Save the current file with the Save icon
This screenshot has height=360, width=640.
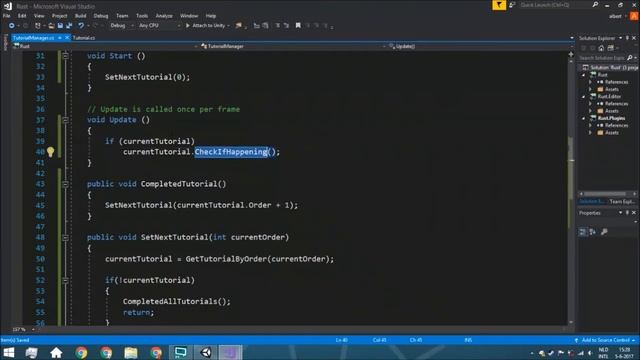click(60, 26)
